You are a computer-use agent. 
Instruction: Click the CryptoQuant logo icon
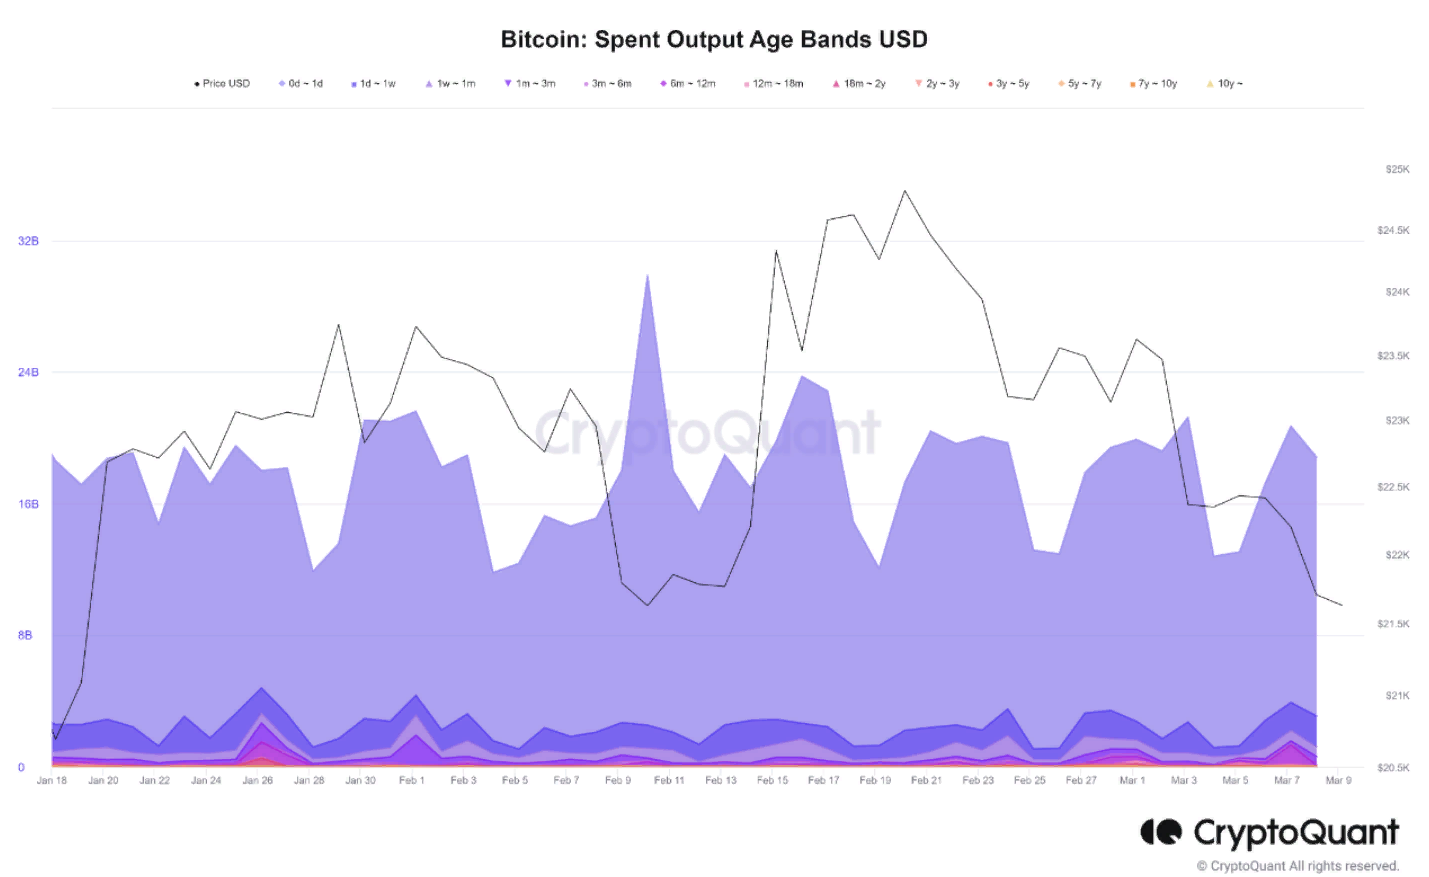(x=1160, y=832)
